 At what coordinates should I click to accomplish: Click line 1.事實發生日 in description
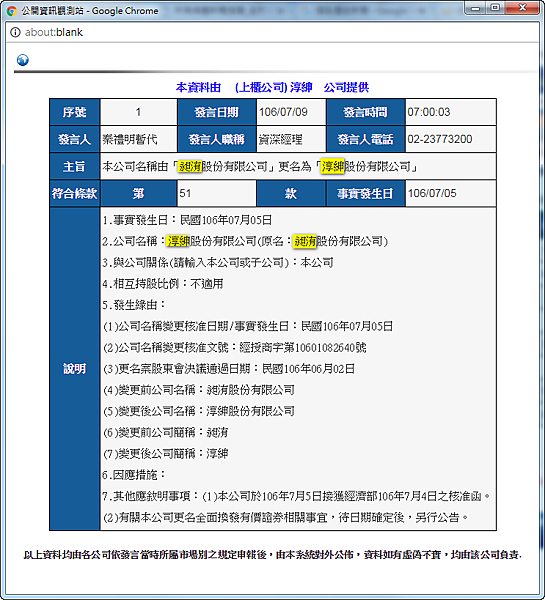187,220
